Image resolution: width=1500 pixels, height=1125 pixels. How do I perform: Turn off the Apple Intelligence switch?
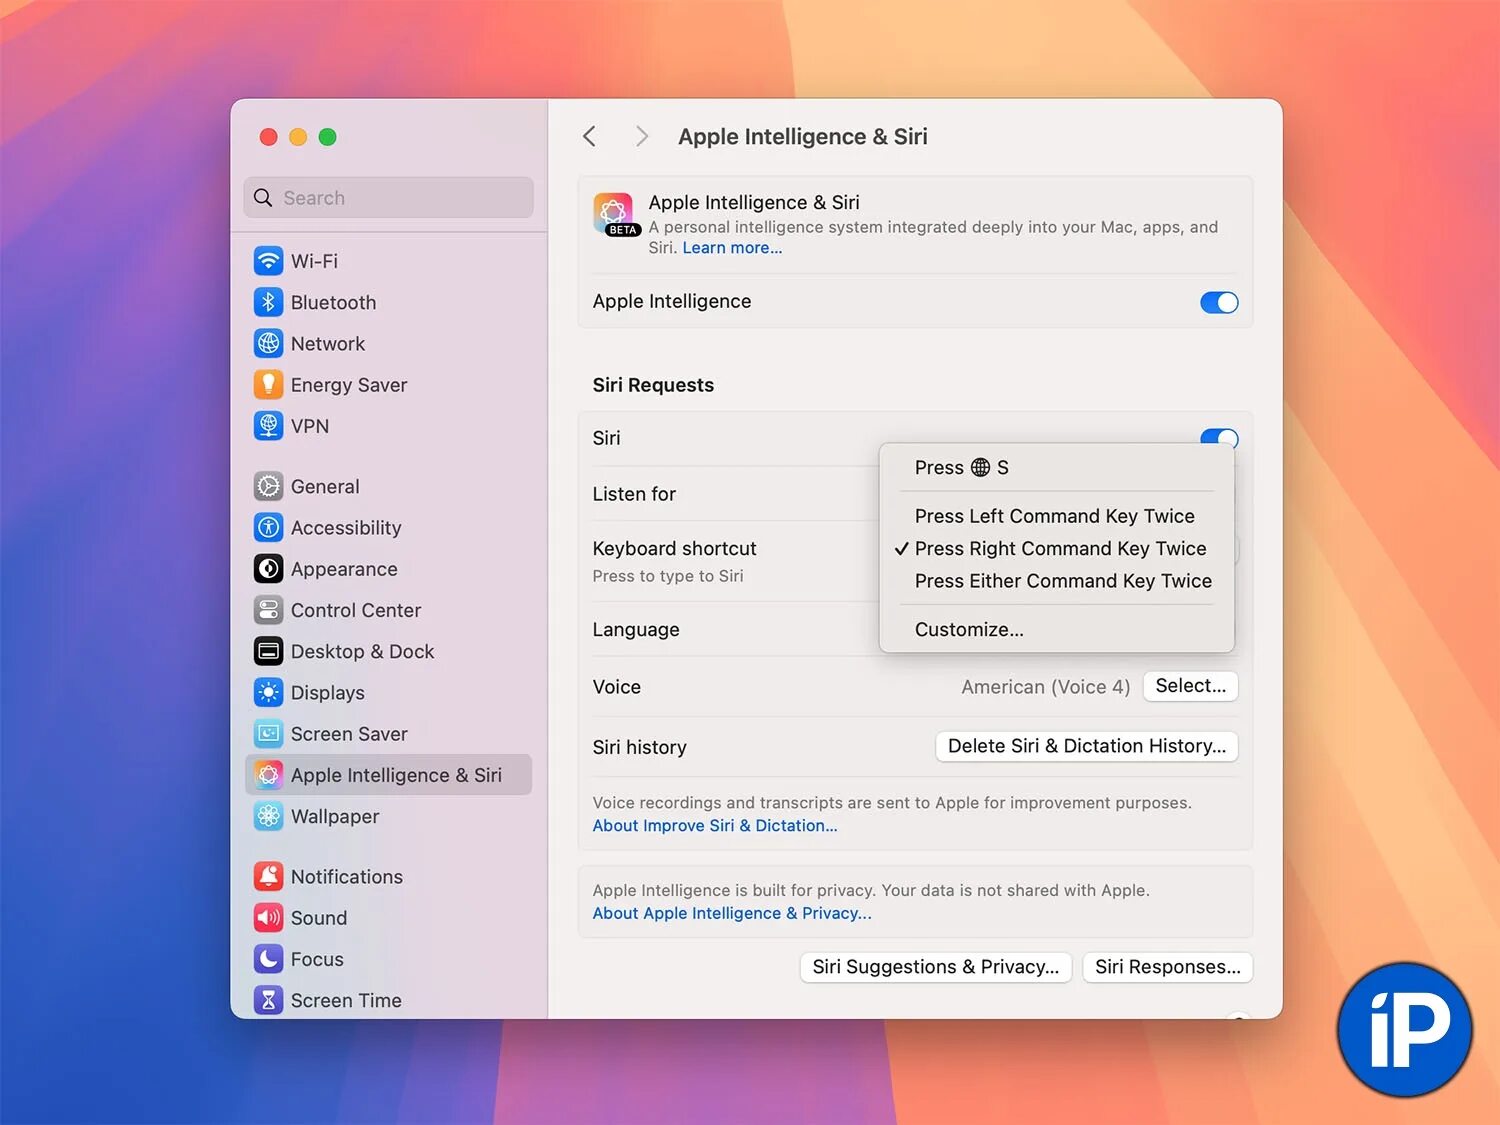click(1219, 302)
